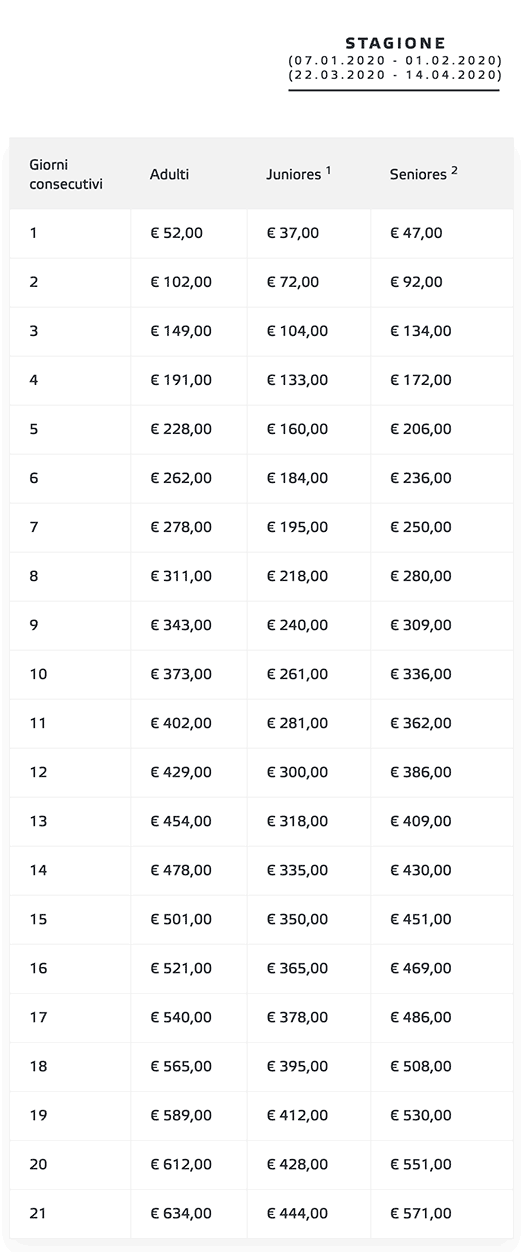524x1252 pixels.
Task: Click the 6-day Seniores price € 236,00
Action: point(420,478)
